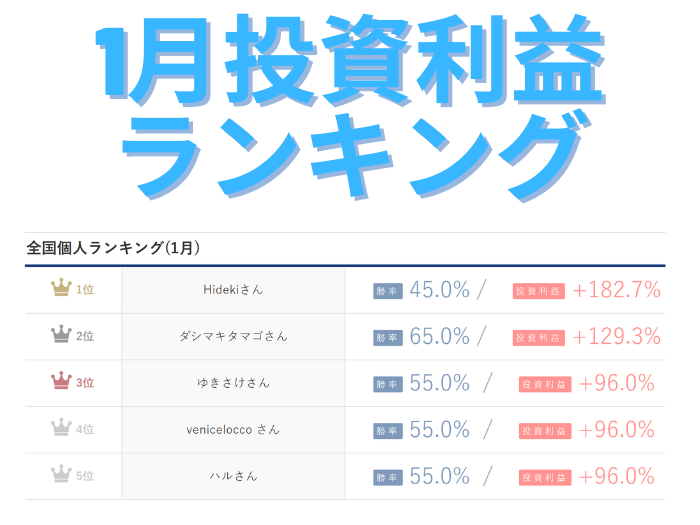Select the venicelocco さん ranking entry
Screen dimensions: 700x525
pos(232,430)
